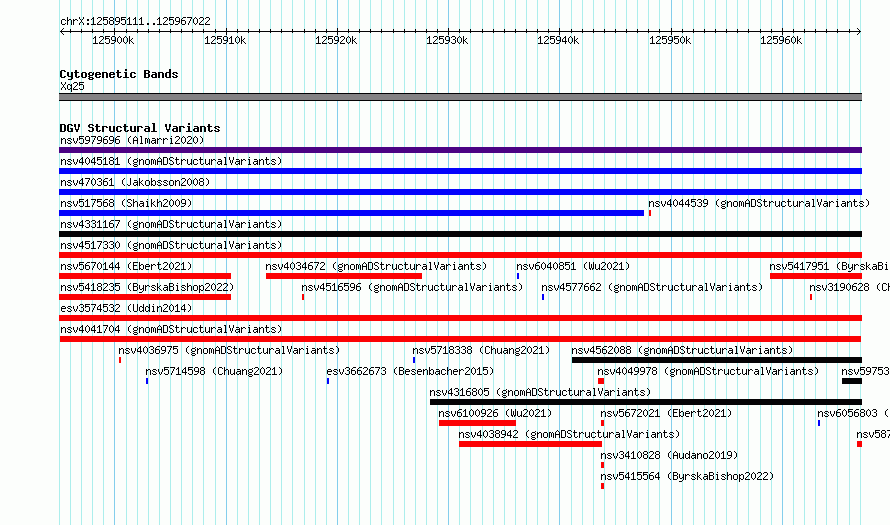Select the red nsv4038942 variant bar
The height and width of the screenshot is (525, 890).
530,444
